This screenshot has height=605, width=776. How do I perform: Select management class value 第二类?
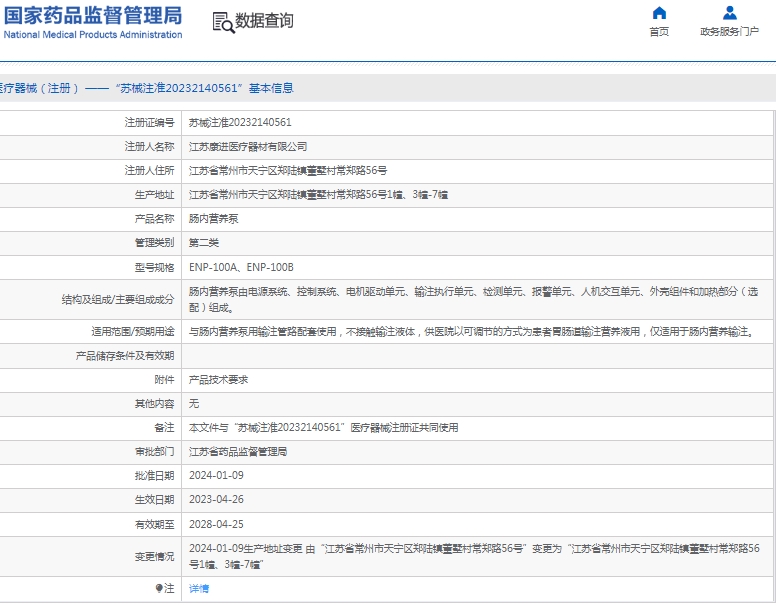204,243
